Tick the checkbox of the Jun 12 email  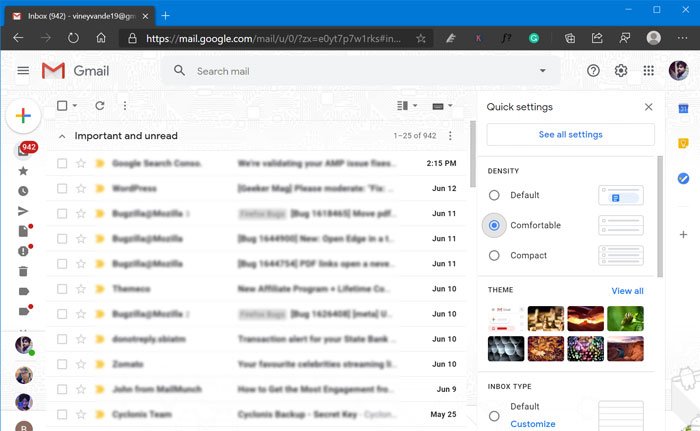pos(62,188)
